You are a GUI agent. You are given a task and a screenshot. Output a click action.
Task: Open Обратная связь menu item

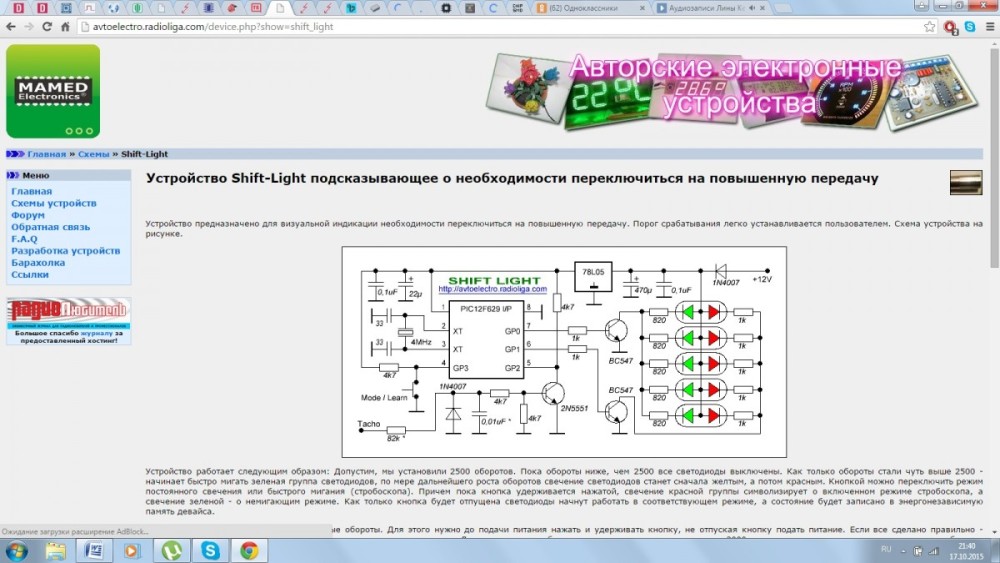(50, 227)
